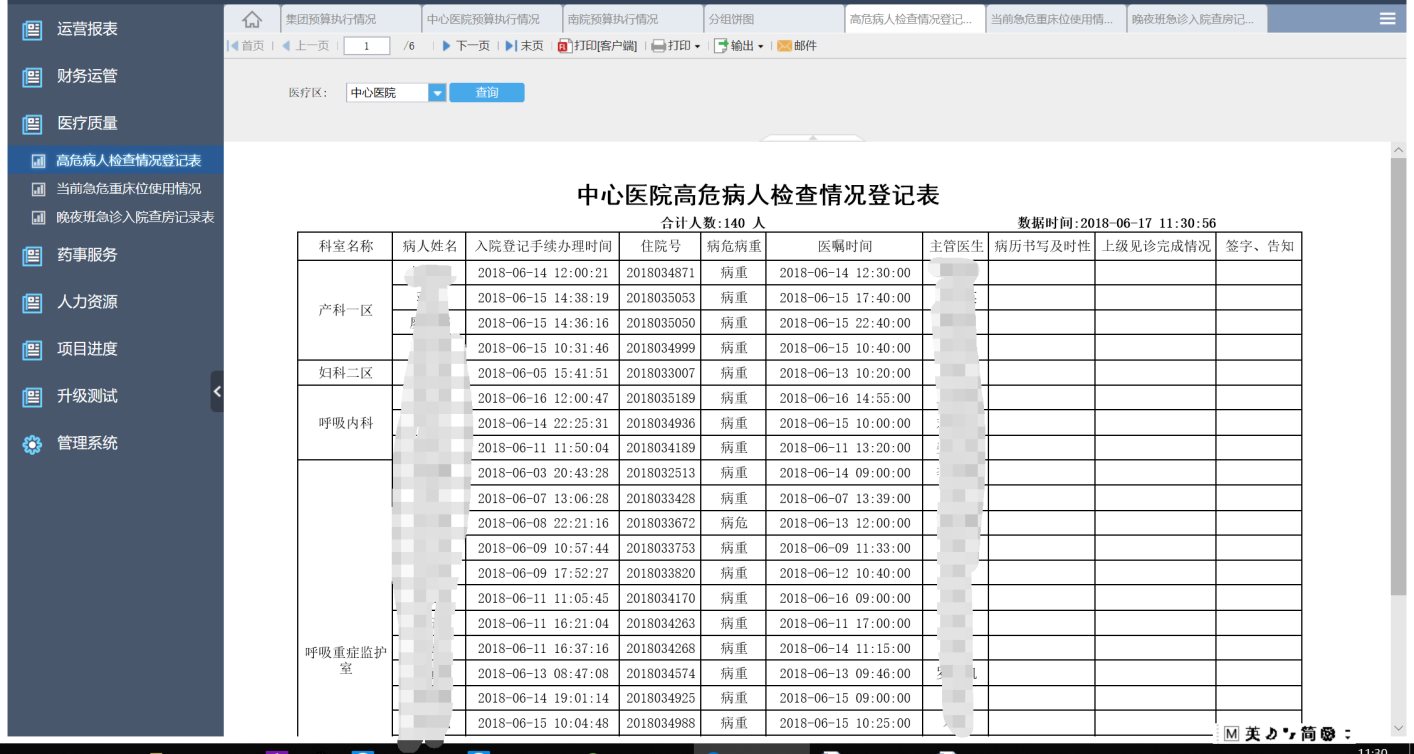Click cell 2018034988
This screenshot has width=1414, height=754.
point(660,723)
